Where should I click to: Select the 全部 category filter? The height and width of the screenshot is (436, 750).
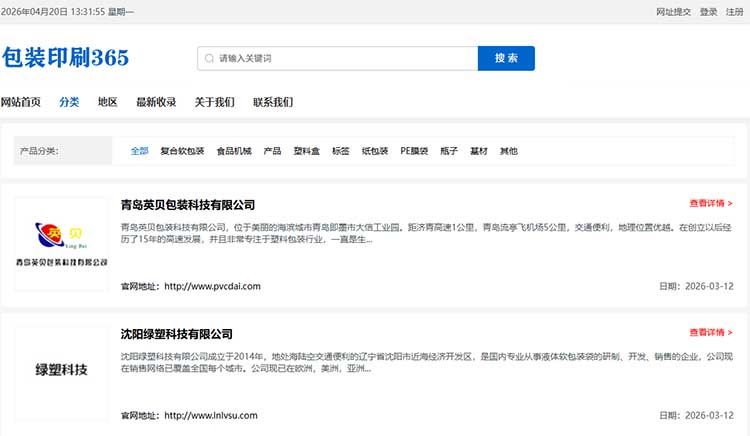139,152
